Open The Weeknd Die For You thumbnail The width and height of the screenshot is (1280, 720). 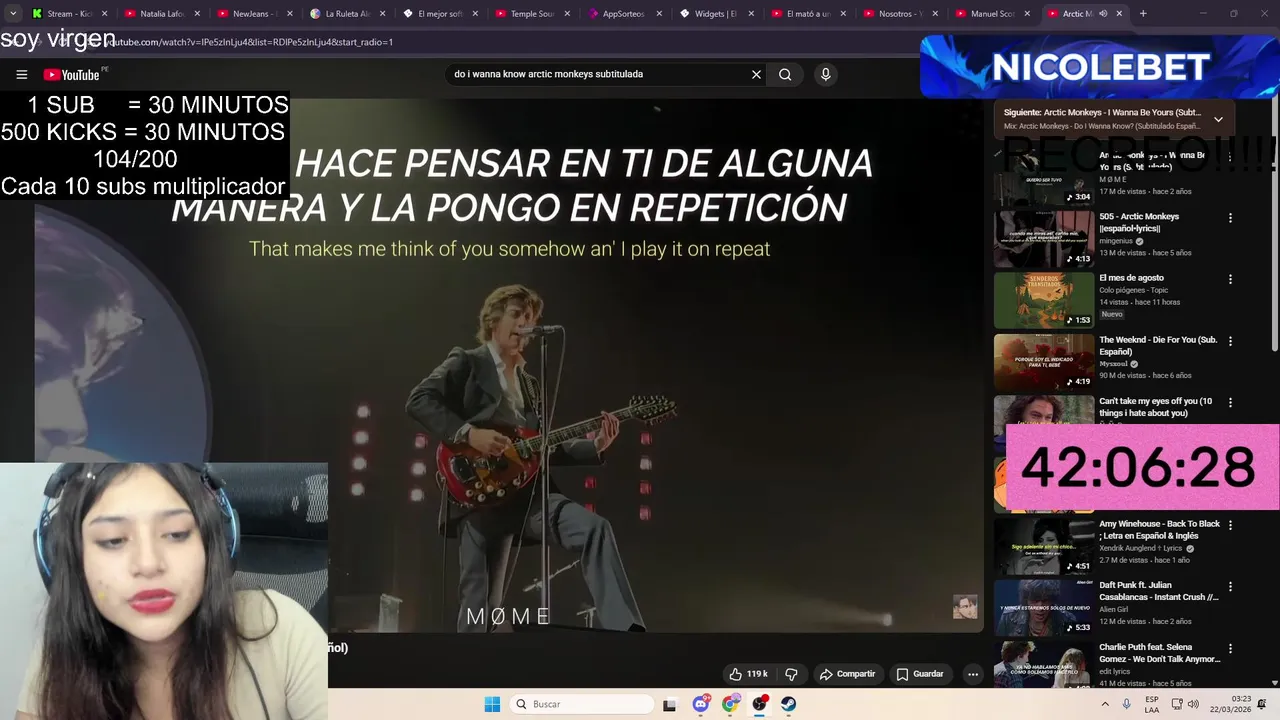click(1044, 361)
